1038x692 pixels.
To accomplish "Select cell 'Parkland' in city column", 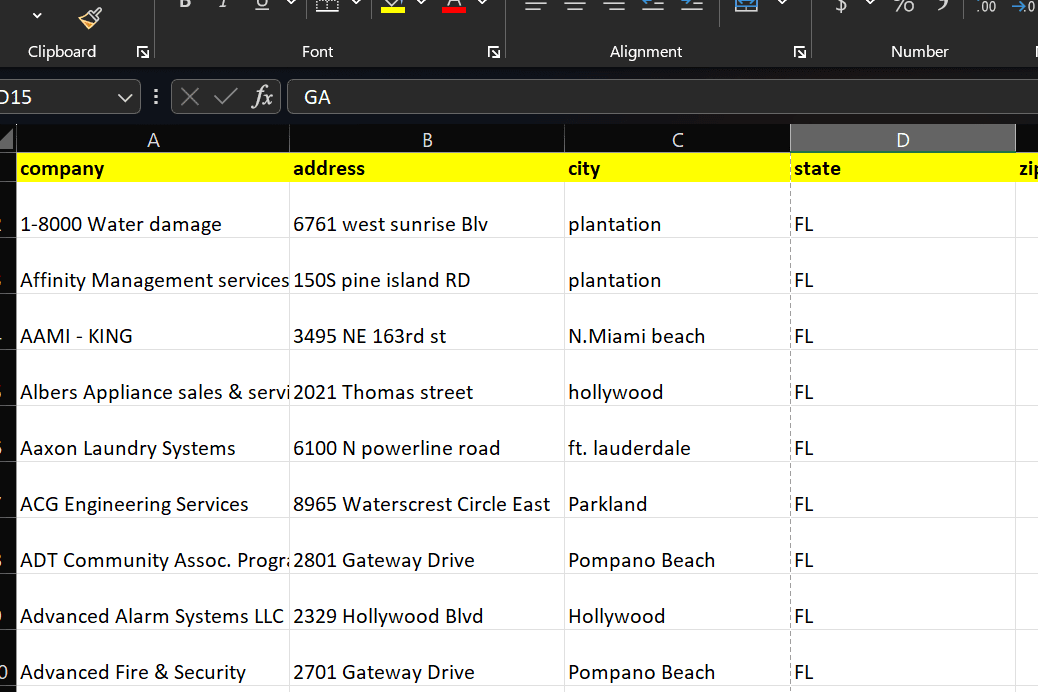I will click(677, 490).
